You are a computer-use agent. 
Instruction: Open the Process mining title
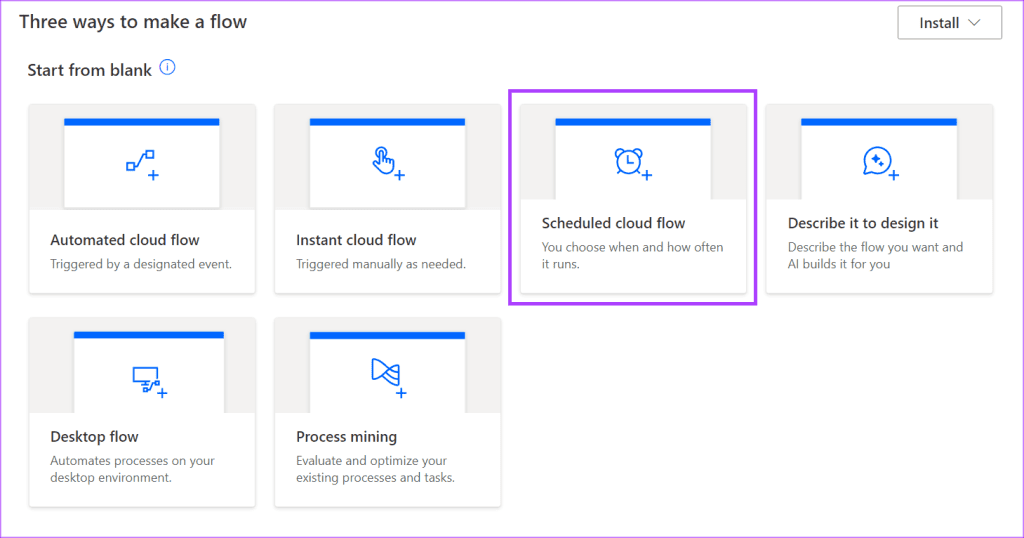pyautogui.click(x=346, y=437)
